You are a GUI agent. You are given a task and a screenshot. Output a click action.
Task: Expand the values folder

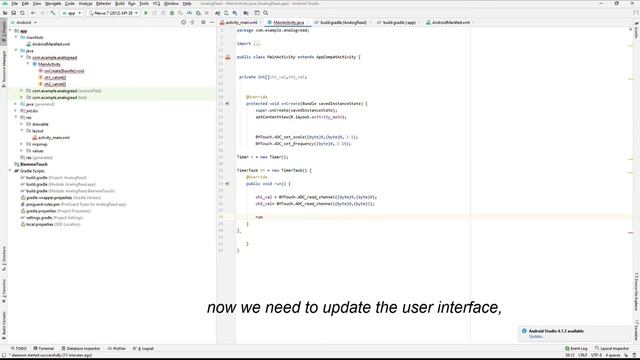(22, 151)
